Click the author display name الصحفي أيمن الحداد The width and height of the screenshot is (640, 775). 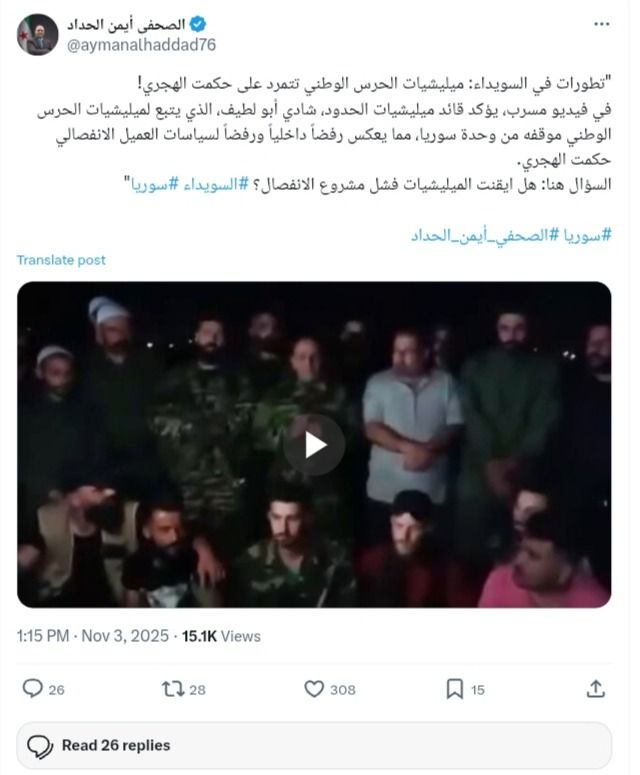coord(126,24)
